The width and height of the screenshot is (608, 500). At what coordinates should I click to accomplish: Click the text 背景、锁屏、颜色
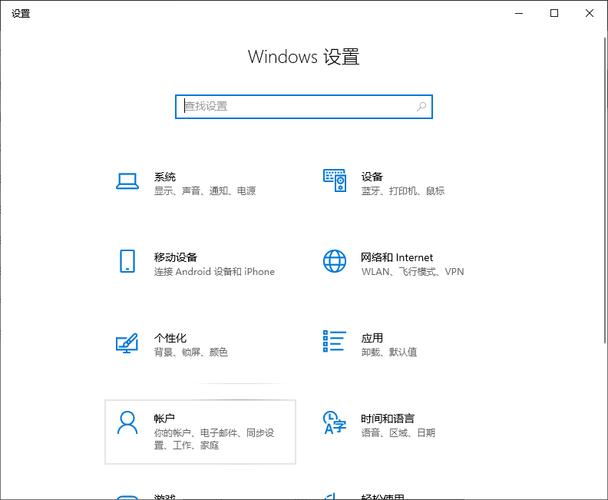[191, 352]
